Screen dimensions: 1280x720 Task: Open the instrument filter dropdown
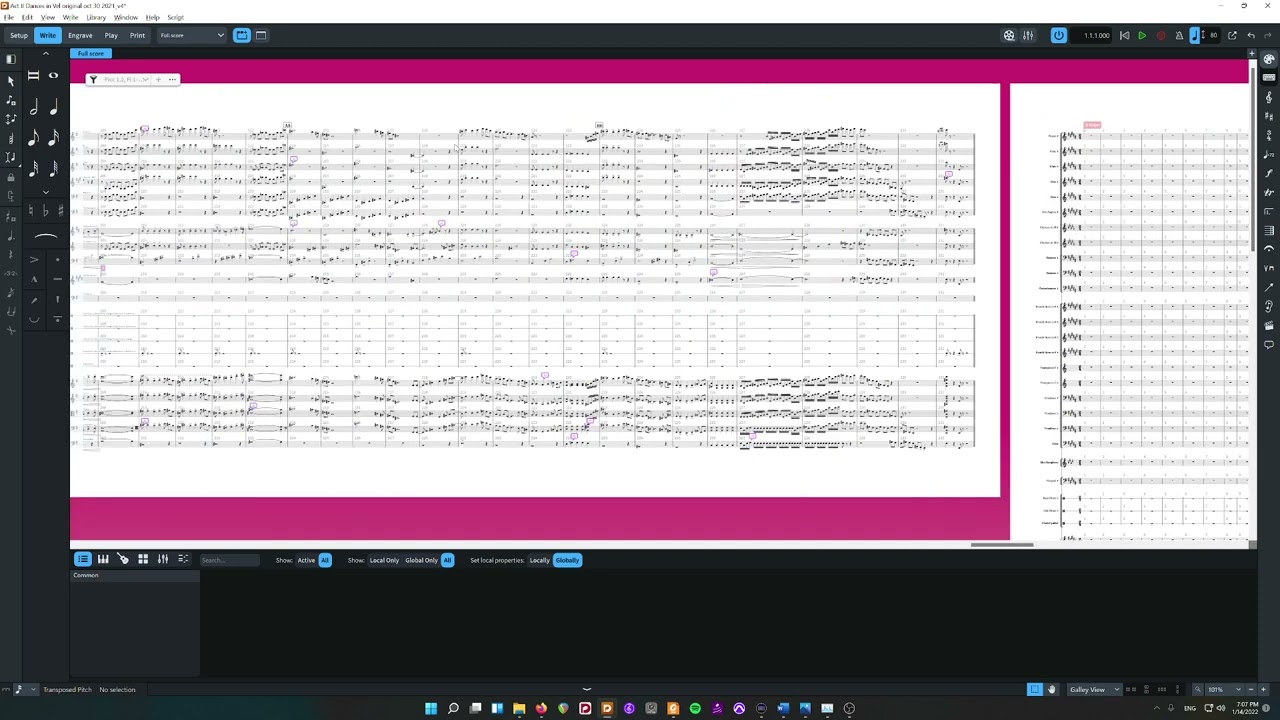tap(126, 79)
